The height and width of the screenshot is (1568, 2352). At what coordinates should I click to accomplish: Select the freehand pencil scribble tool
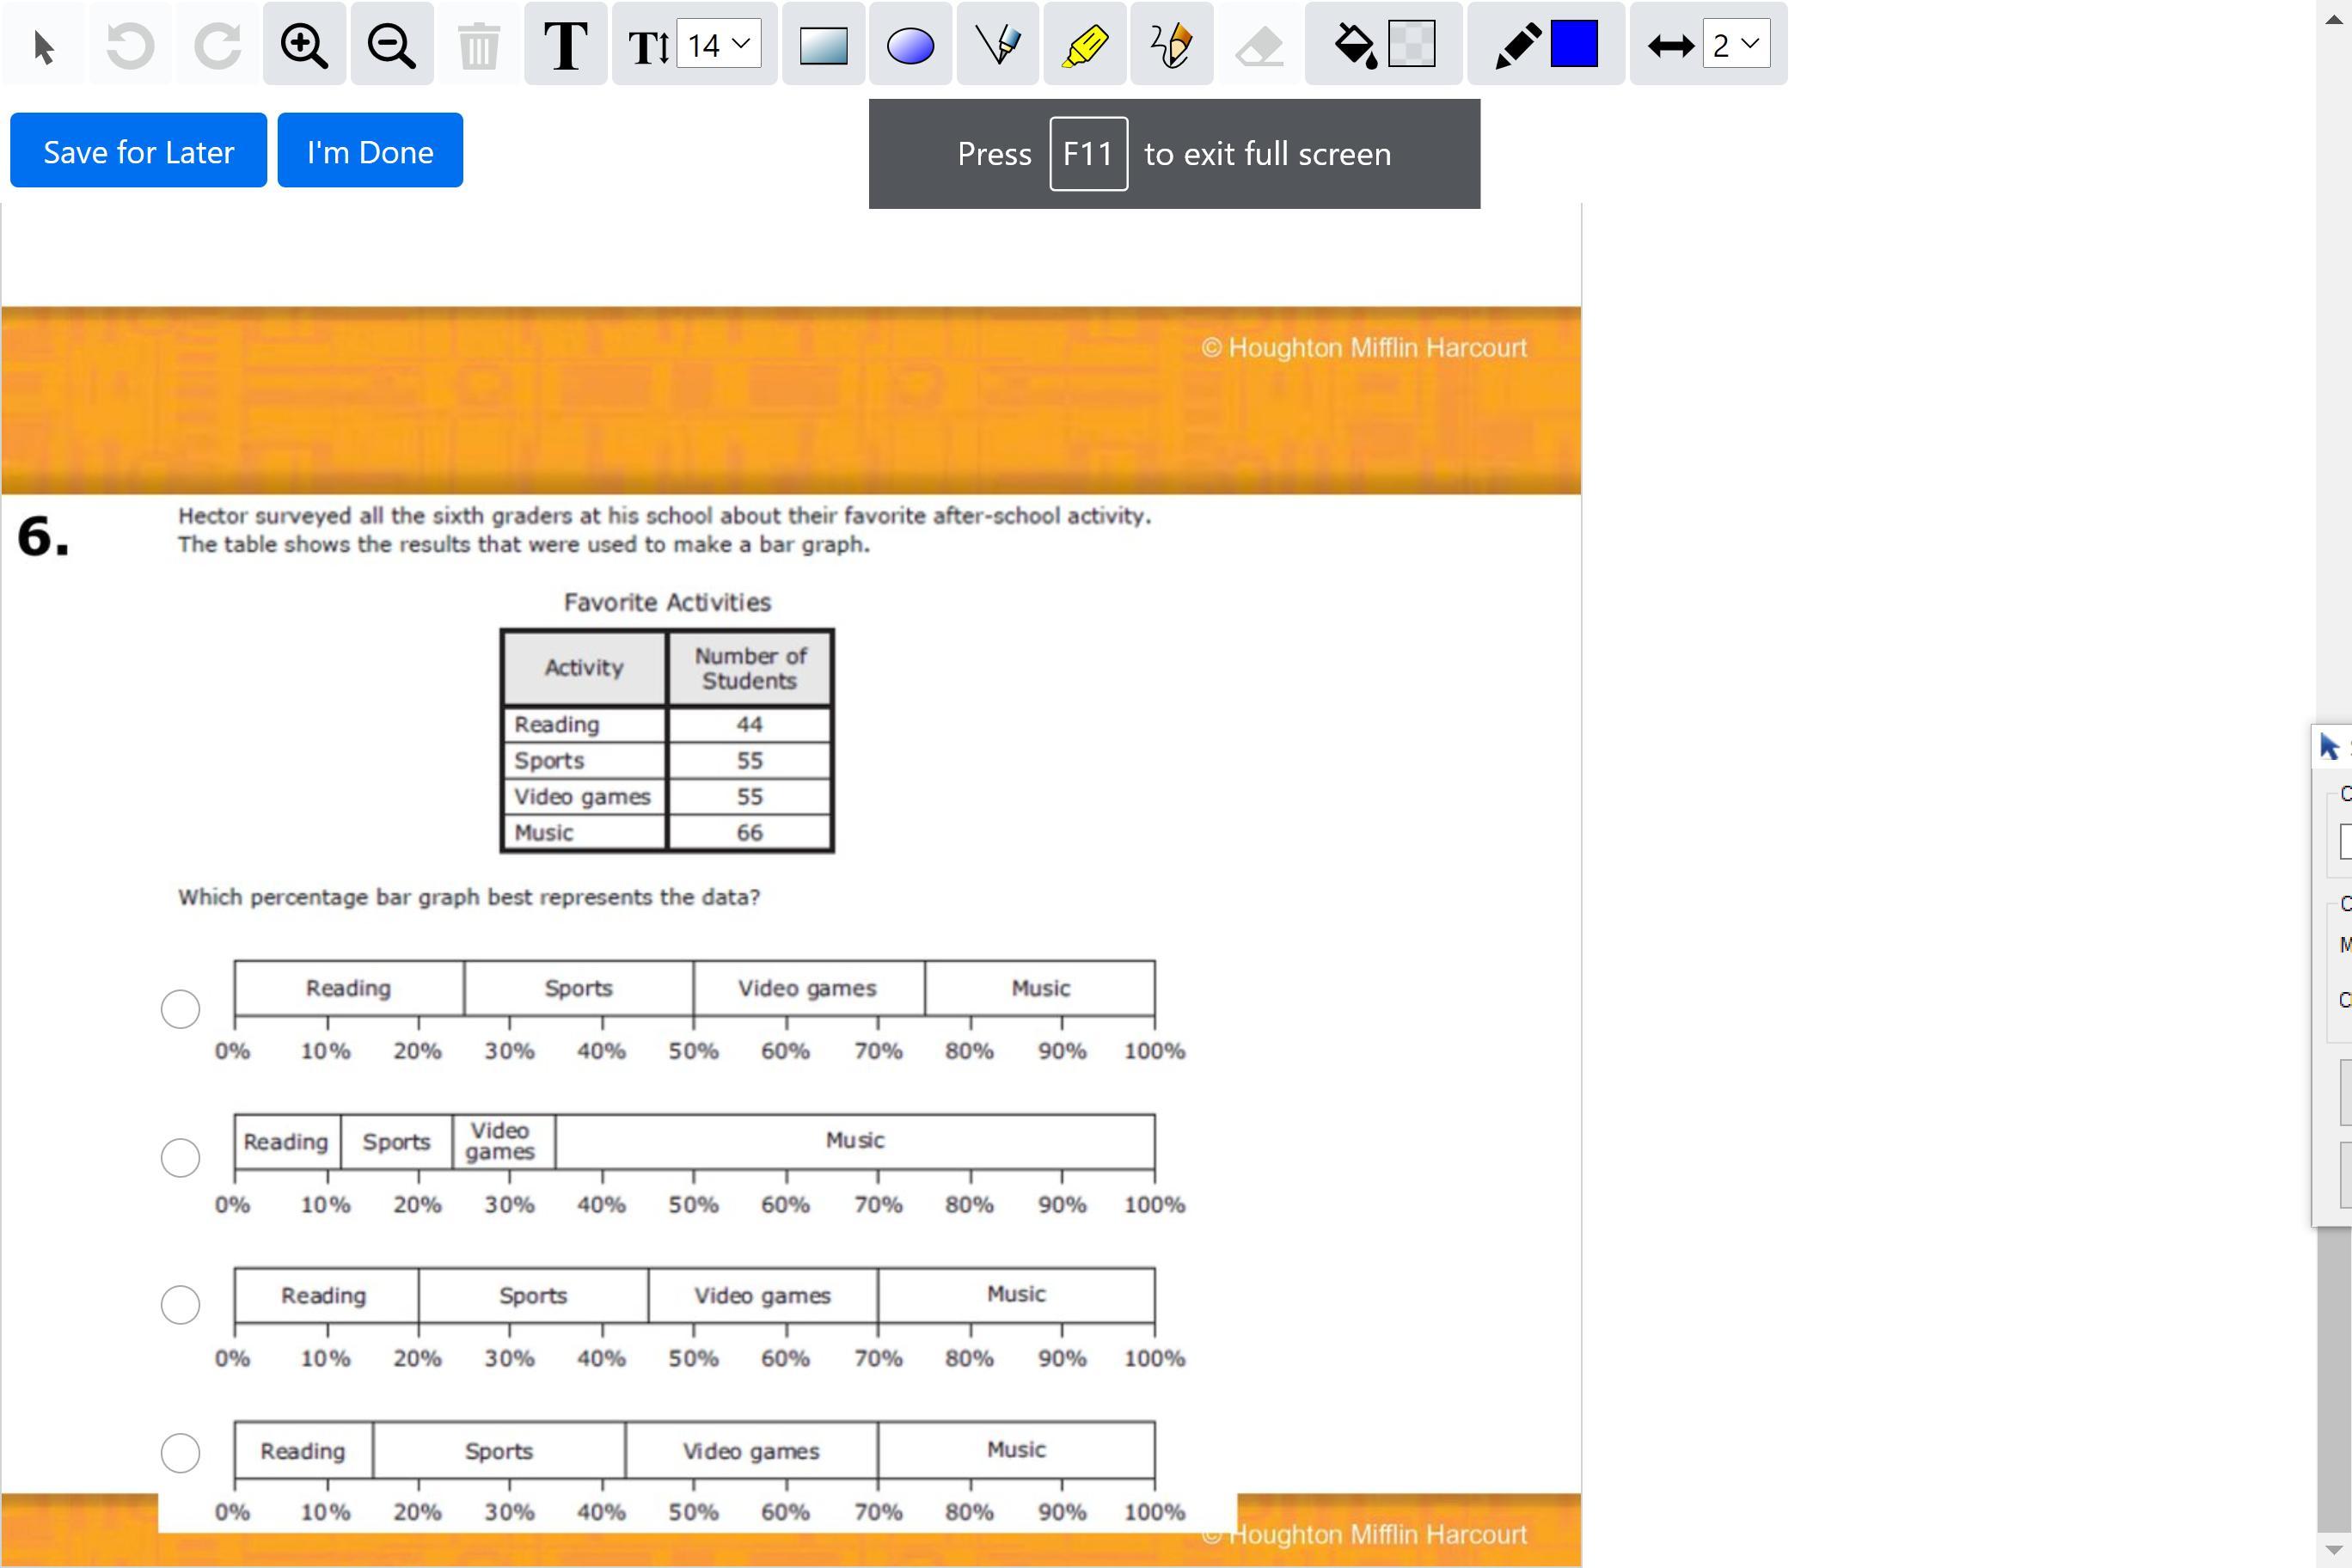(x=1171, y=46)
